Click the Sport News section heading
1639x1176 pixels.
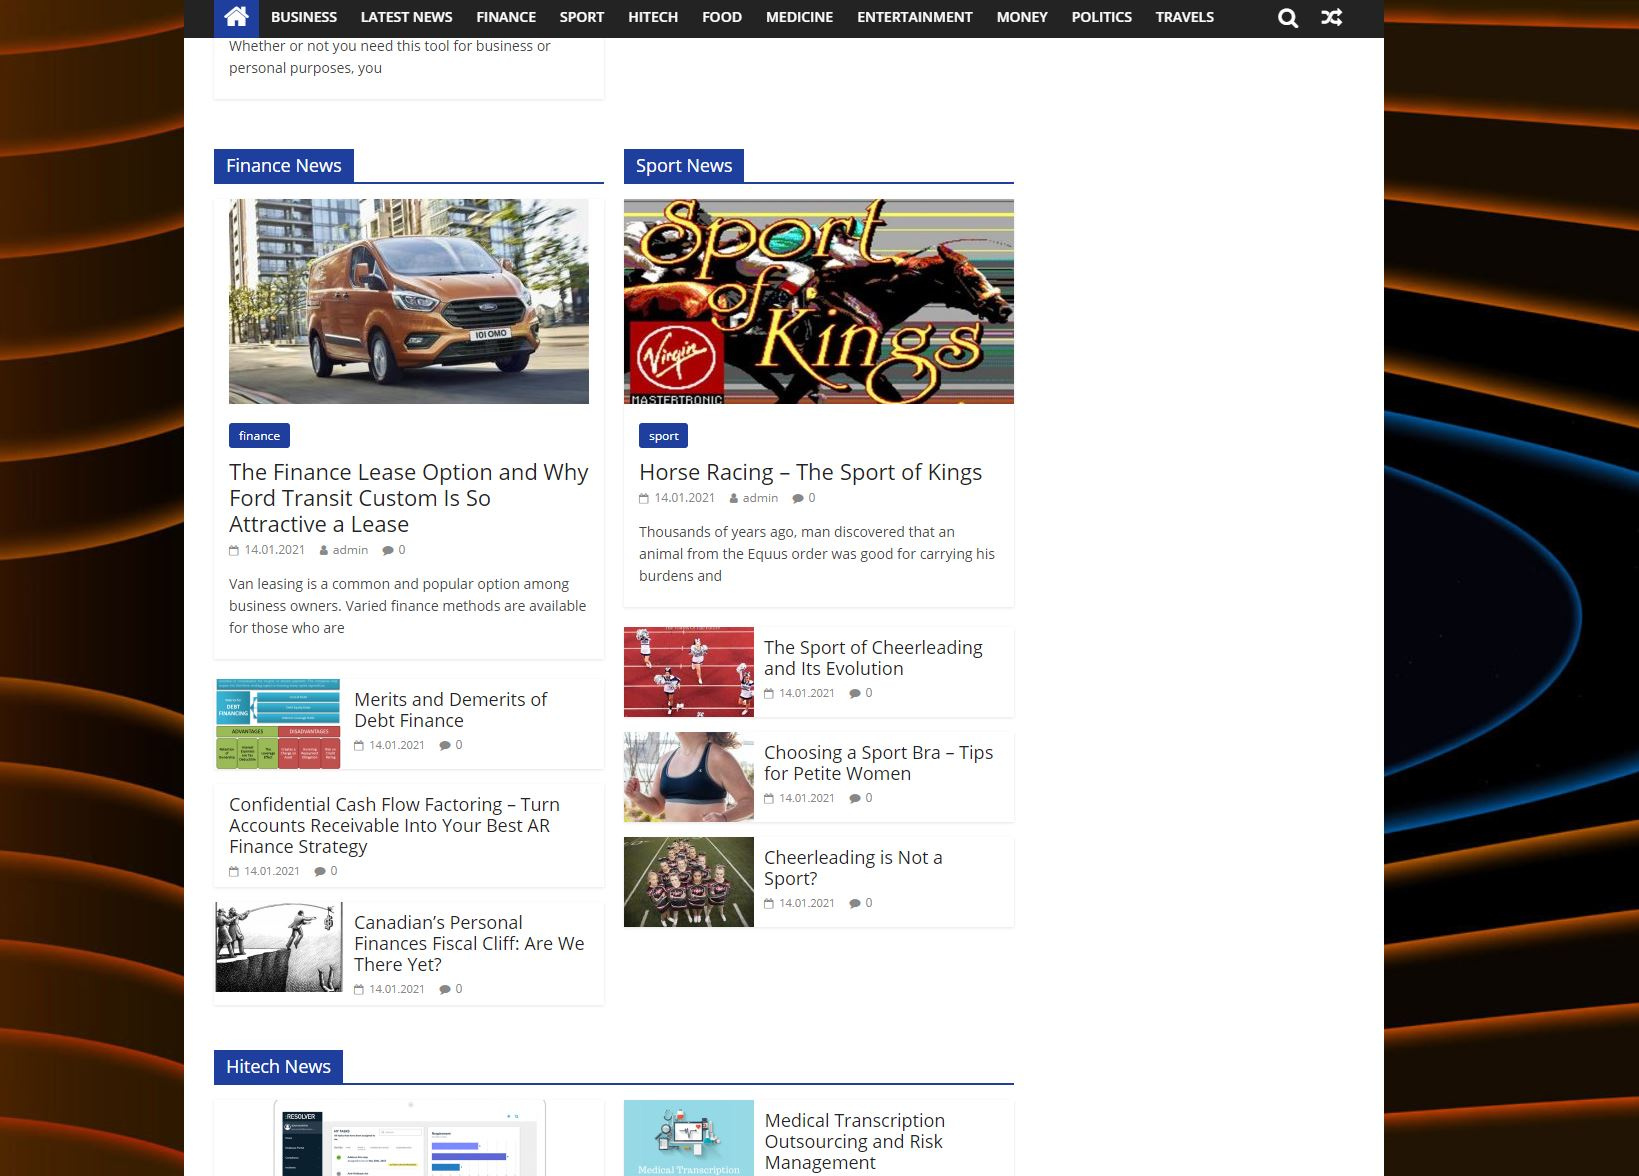coord(684,166)
